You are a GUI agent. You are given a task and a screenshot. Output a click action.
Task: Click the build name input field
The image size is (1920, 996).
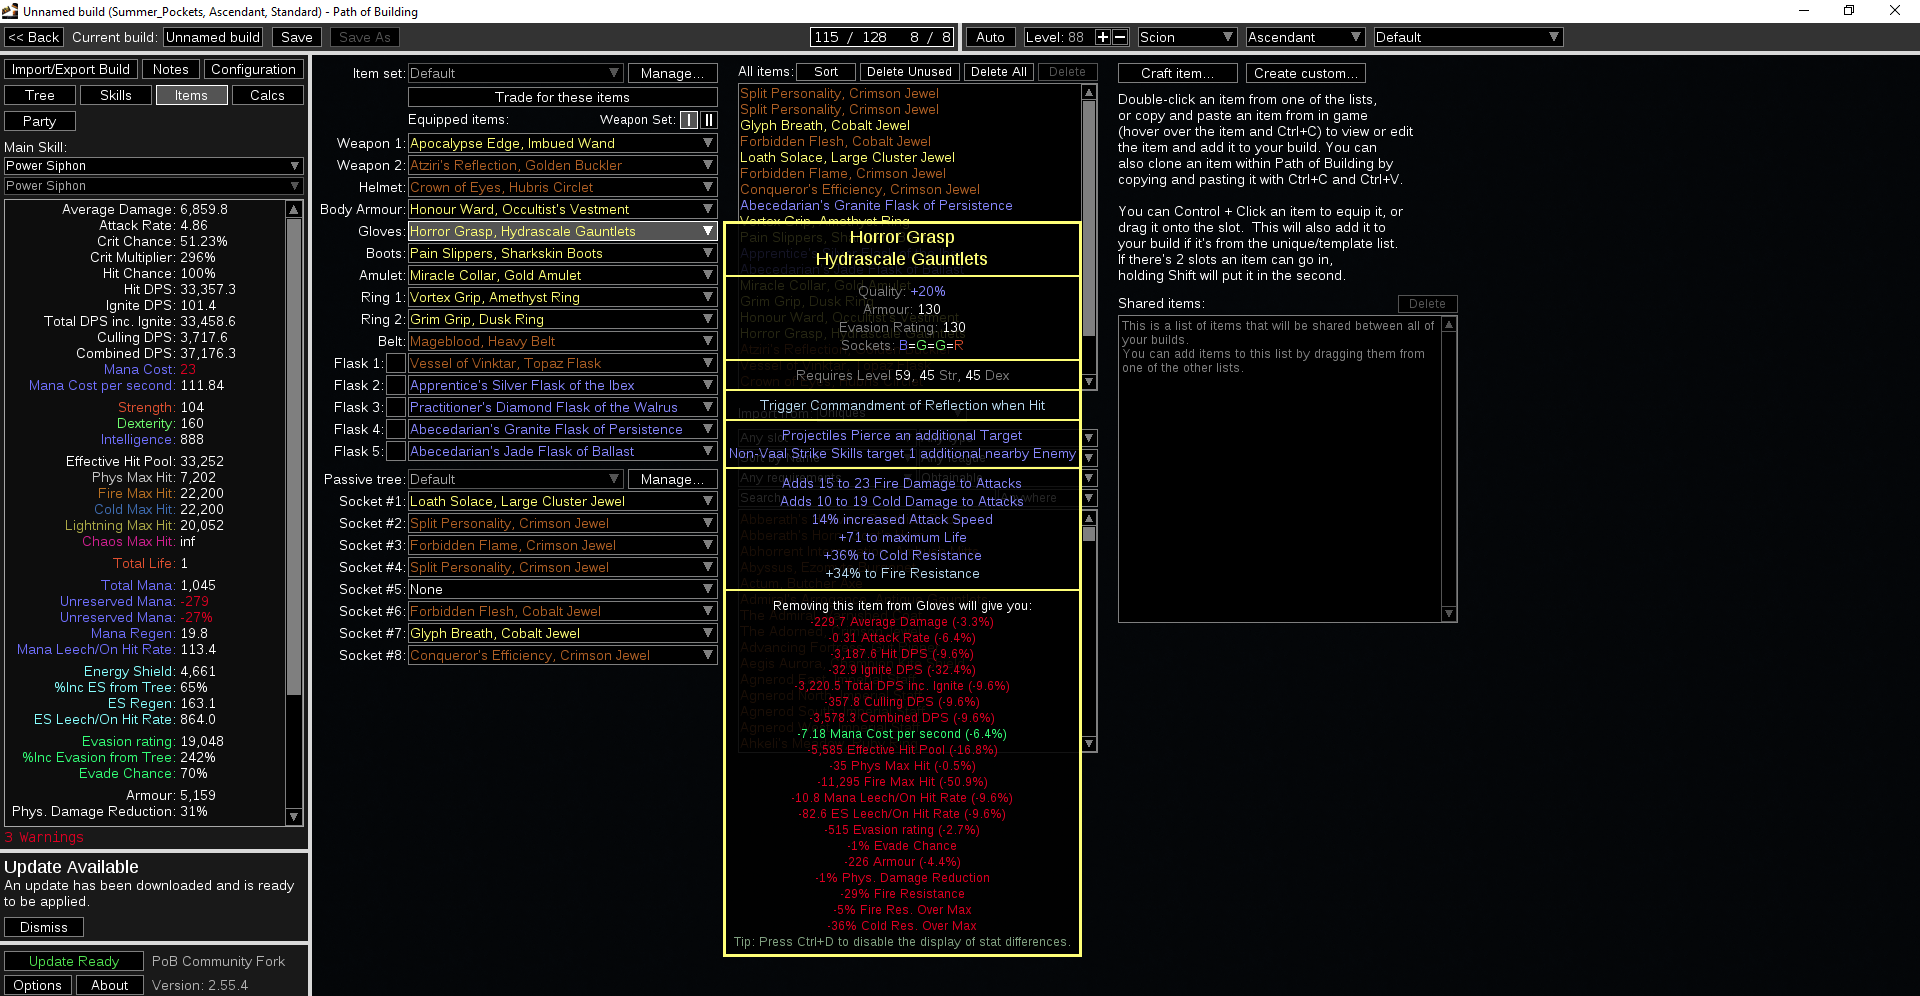click(x=214, y=37)
